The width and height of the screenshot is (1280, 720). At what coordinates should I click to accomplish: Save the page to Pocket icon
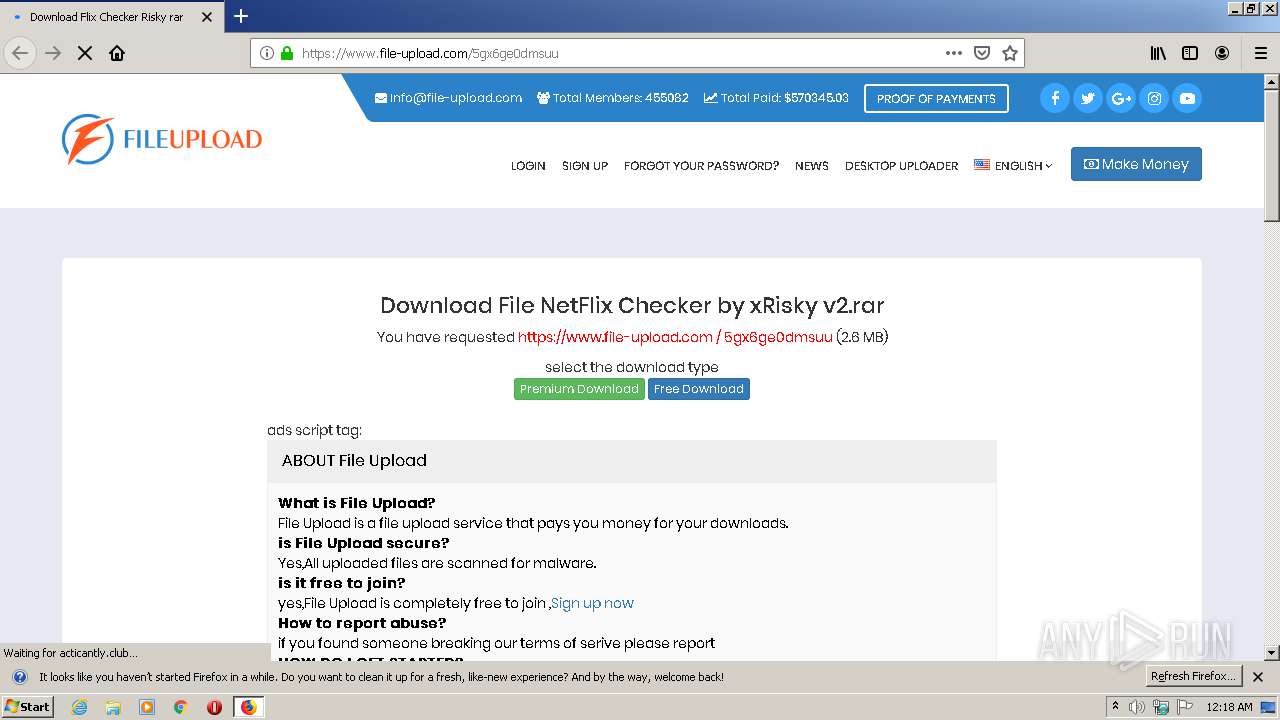[982, 53]
